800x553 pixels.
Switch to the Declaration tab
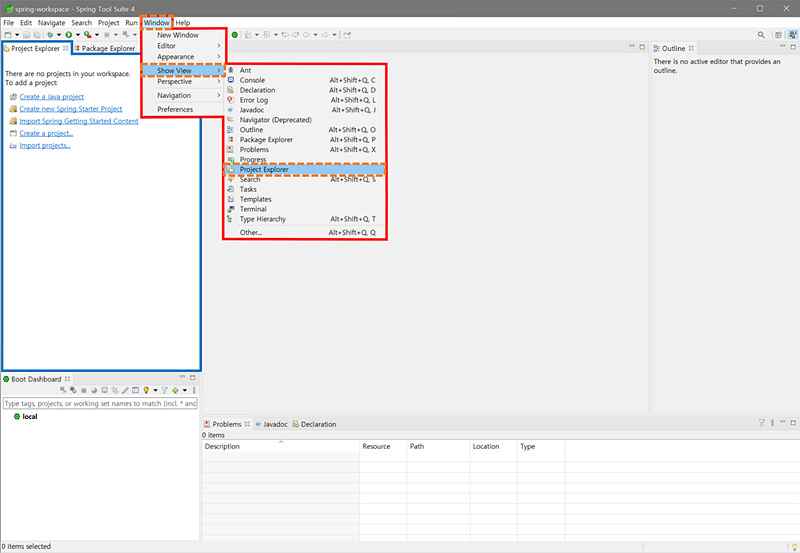point(314,424)
